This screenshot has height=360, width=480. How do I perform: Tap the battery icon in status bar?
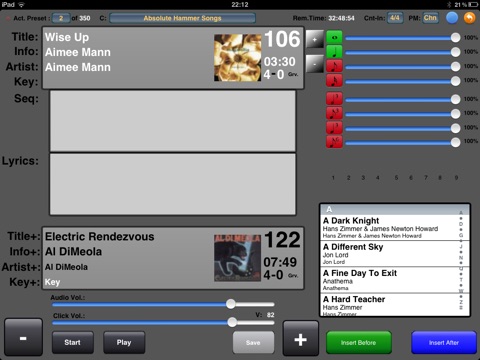tap(473, 5)
